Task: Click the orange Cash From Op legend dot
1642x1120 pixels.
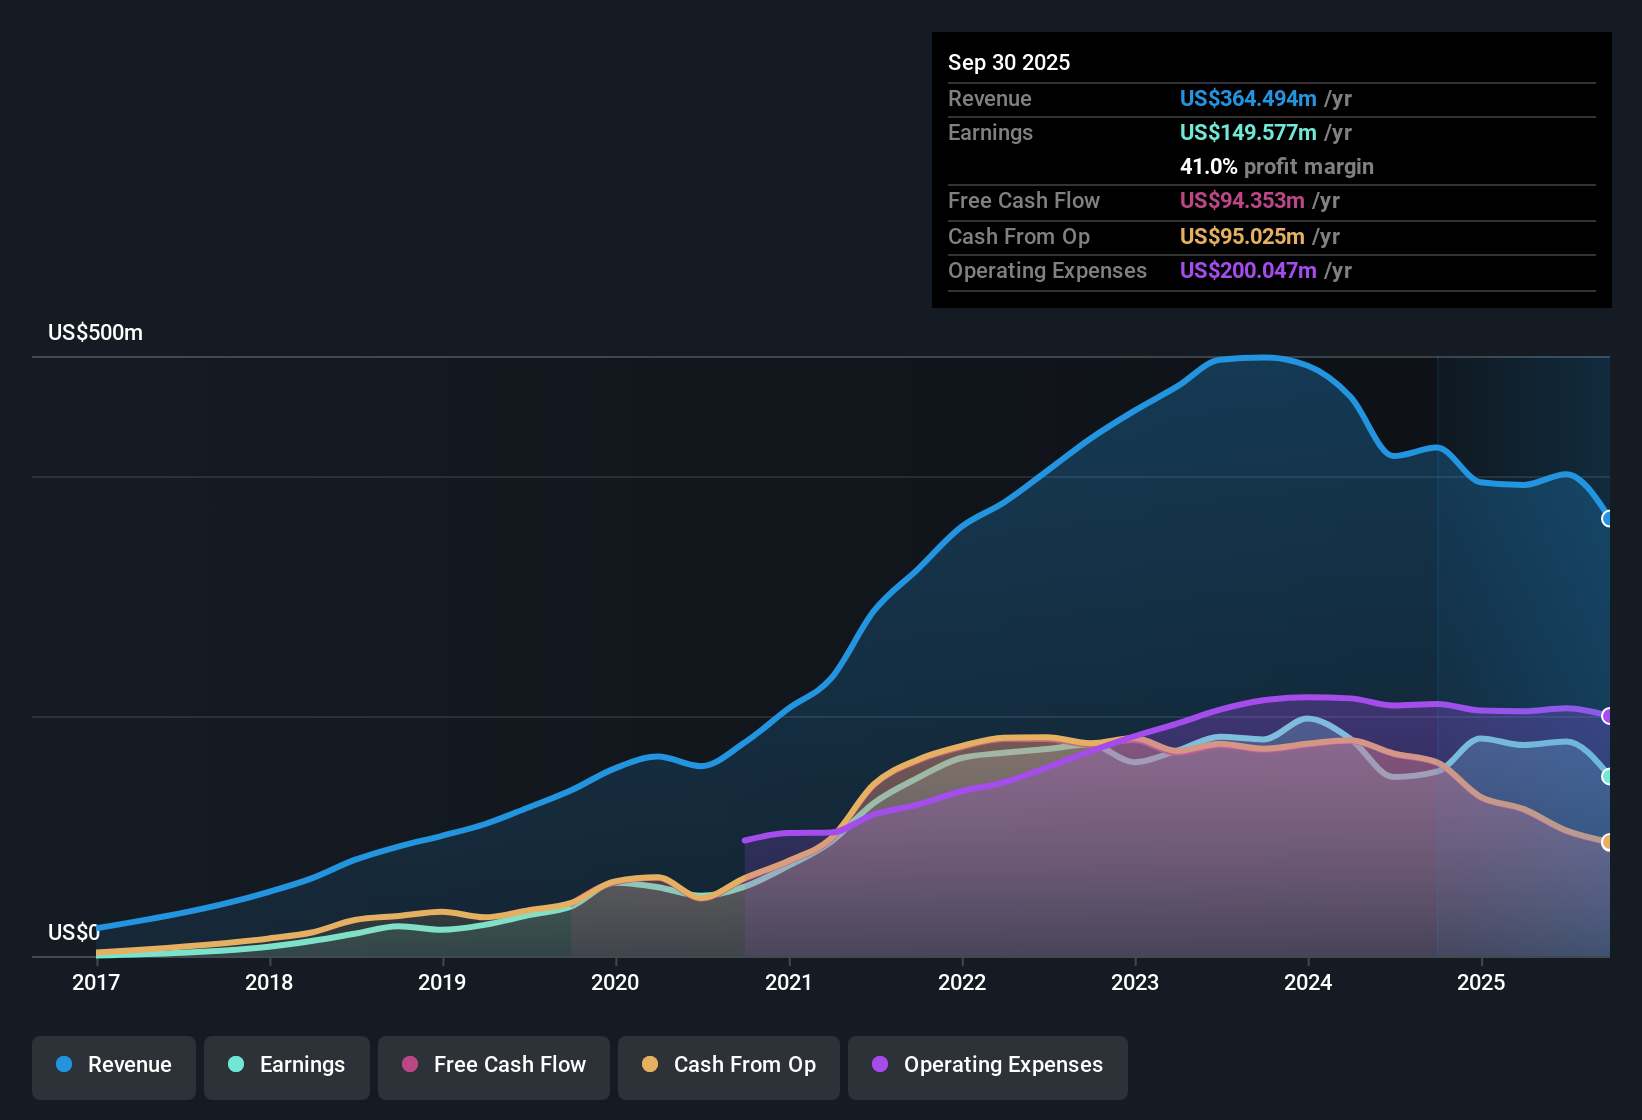Action: click(x=649, y=1065)
